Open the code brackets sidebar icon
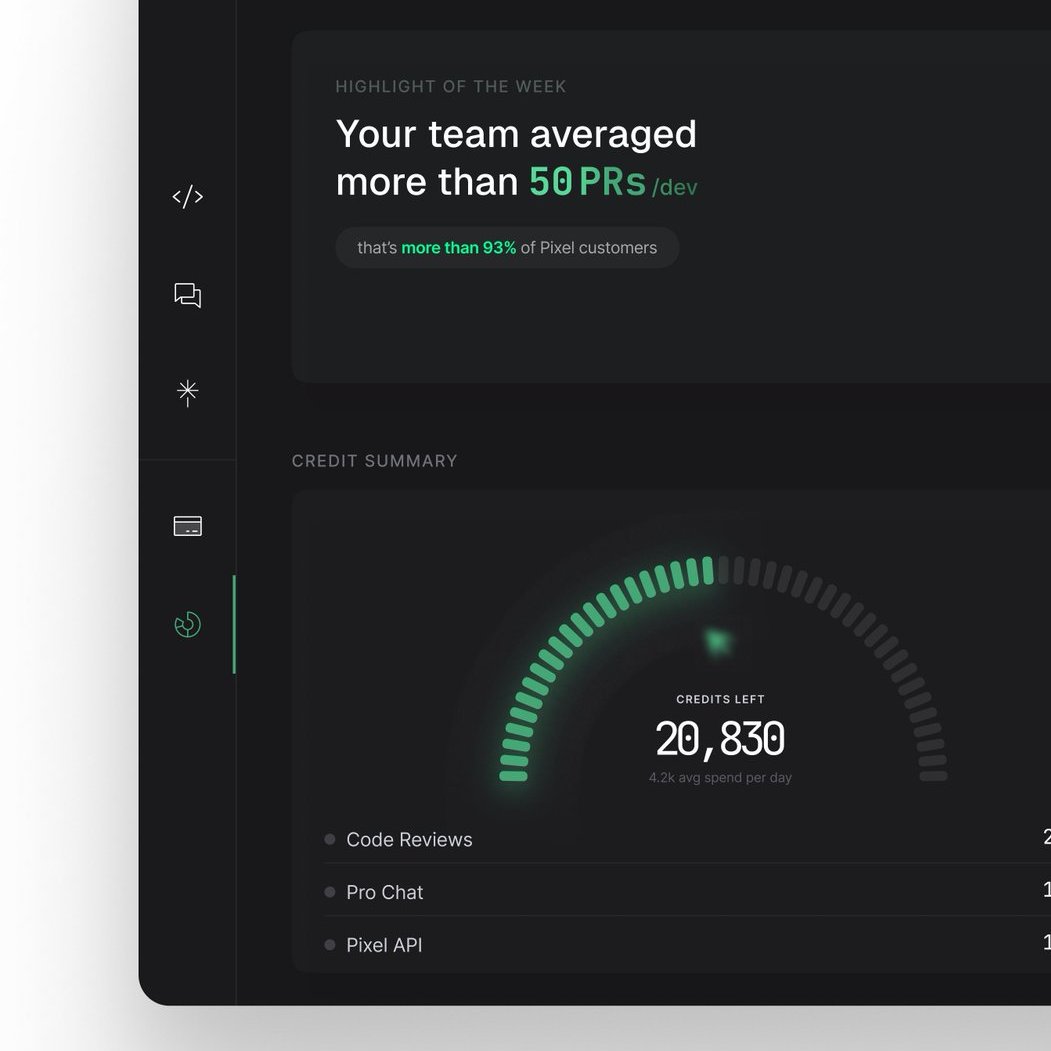 (188, 196)
